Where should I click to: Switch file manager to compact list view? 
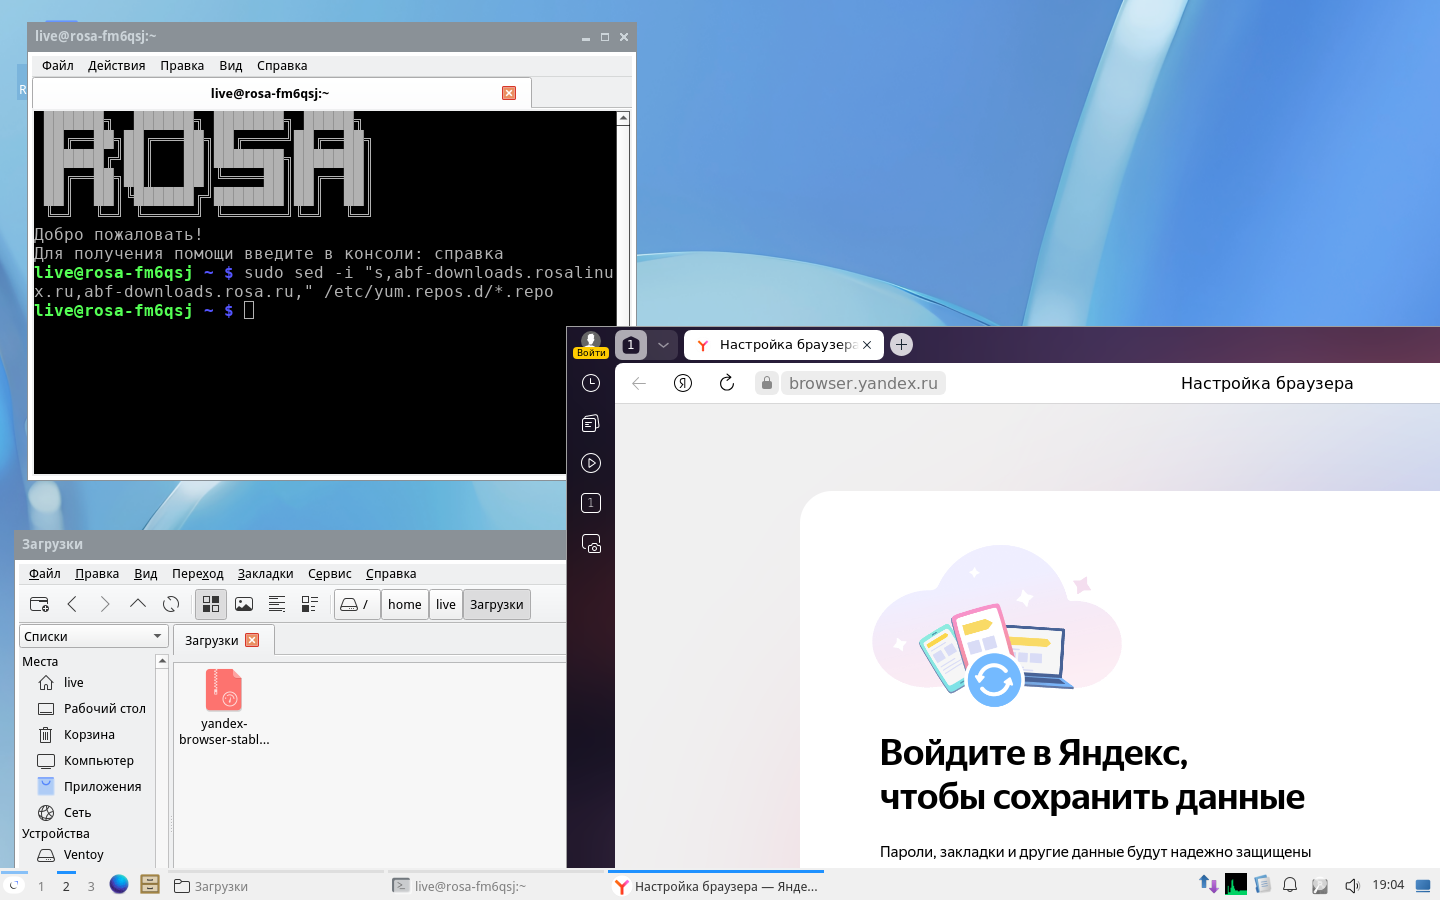(277, 604)
